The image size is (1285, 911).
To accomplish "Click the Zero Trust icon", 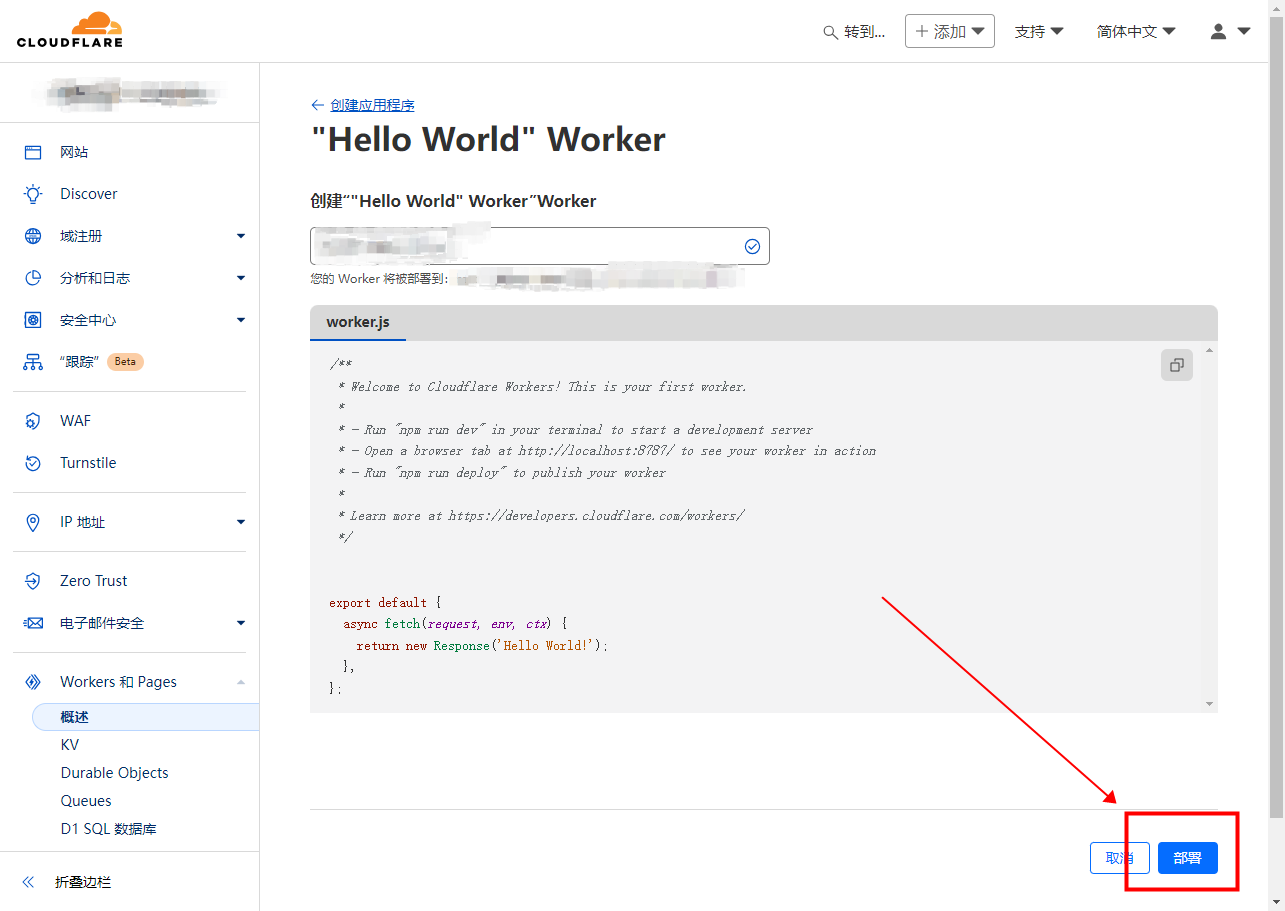I will pos(33,581).
